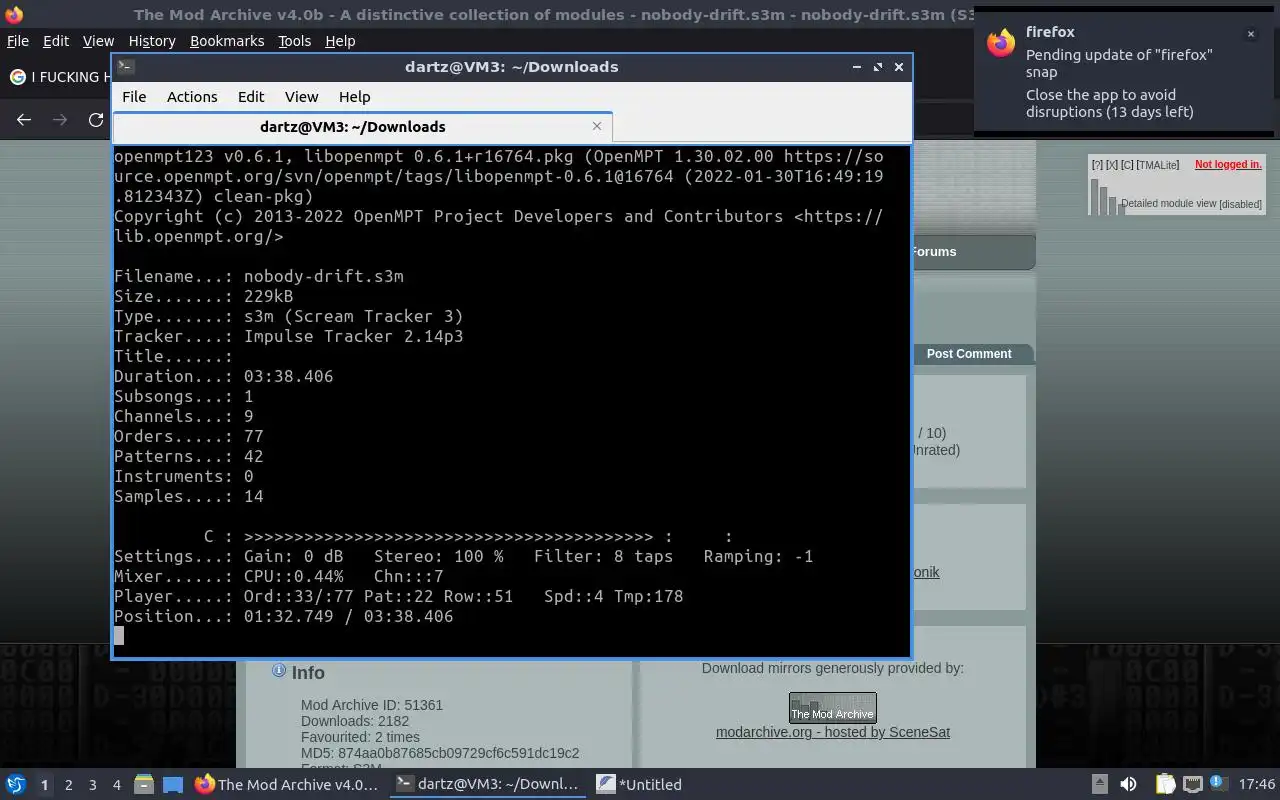Open Firefox Bookmarks menu
Viewport: 1280px width, 800px height.
[227, 41]
